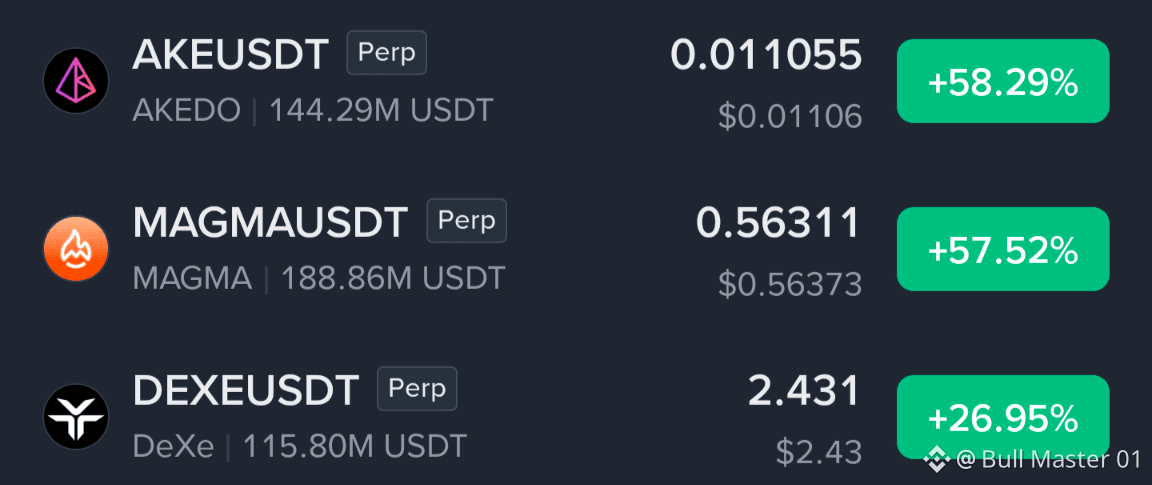The width and height of the screenshot is (1152, 485).
Task: Click the AKEDO 144.29M USDT volume text
Action: click(x=312, y=111)
